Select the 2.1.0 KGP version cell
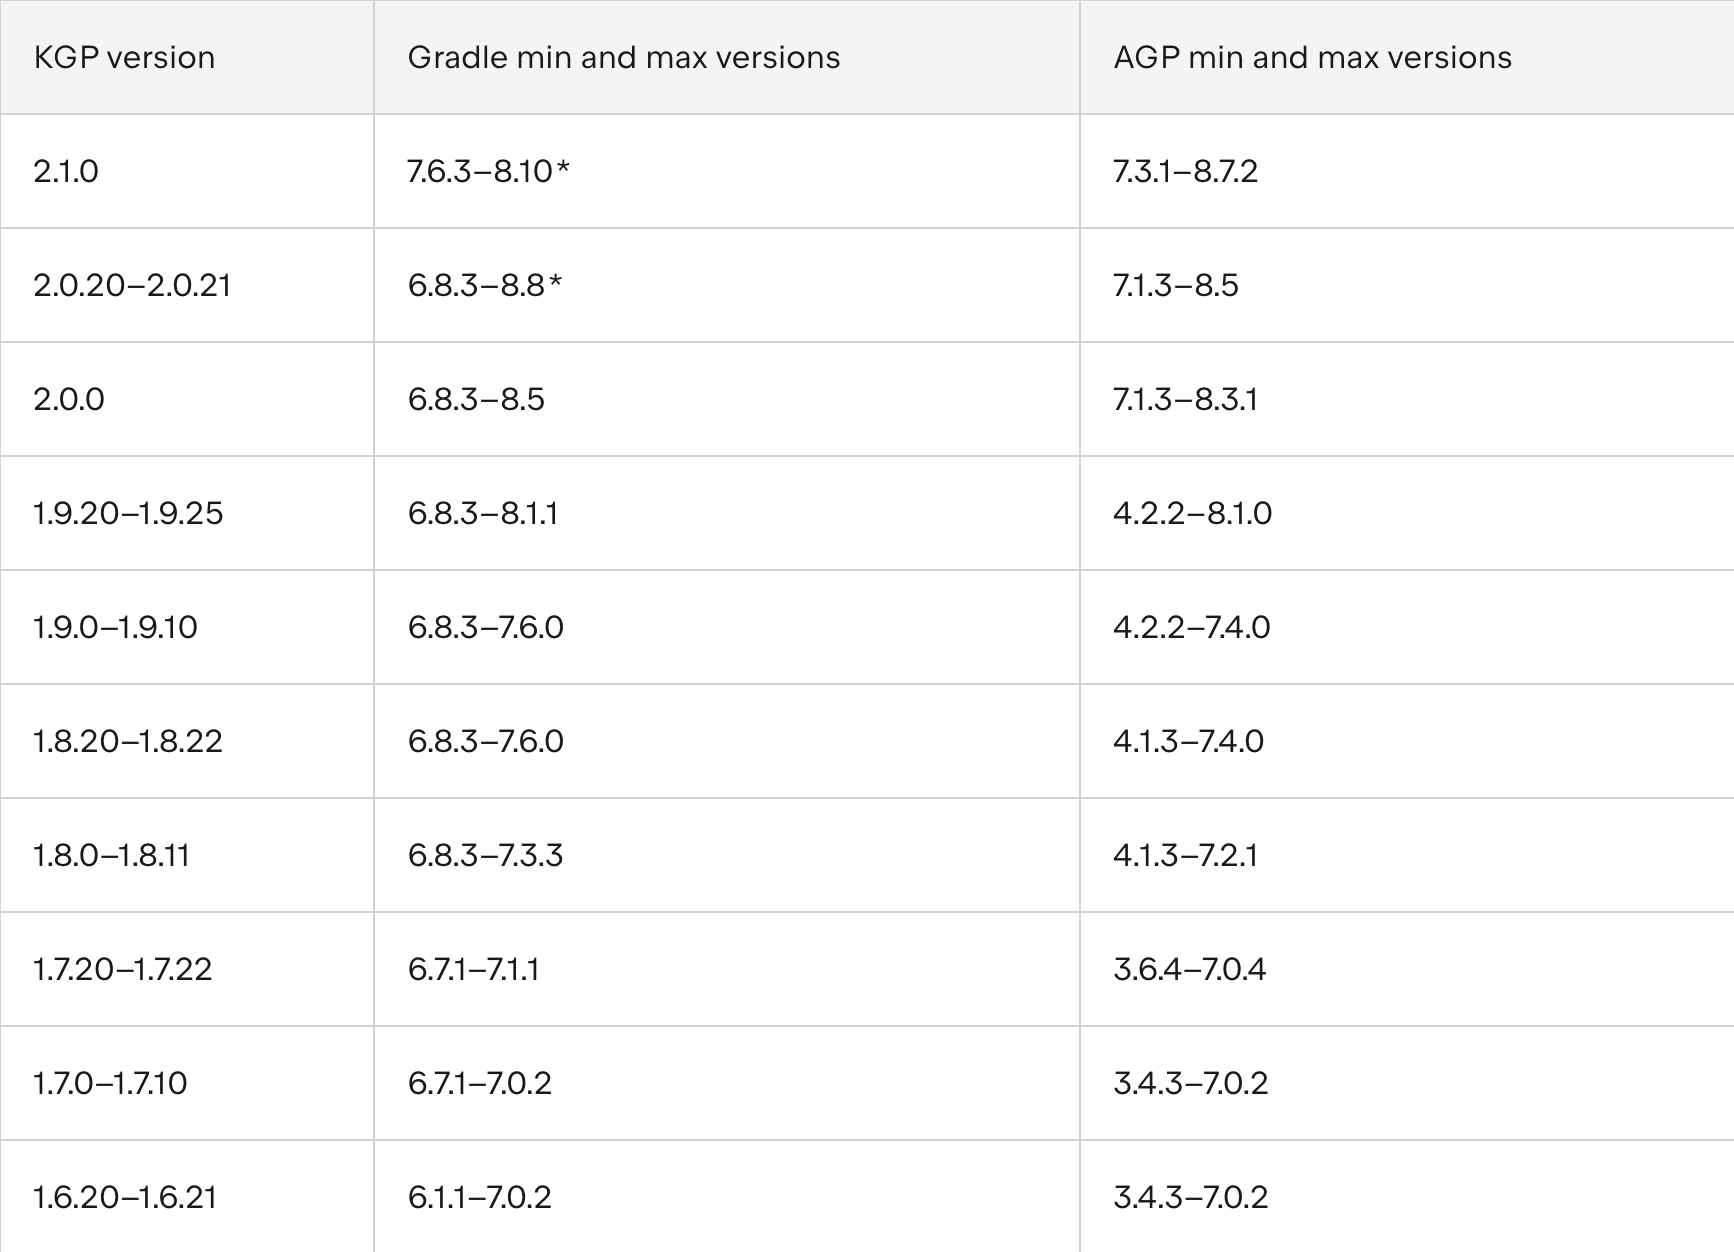1734x1252 pixels. (x=187, y=171)
